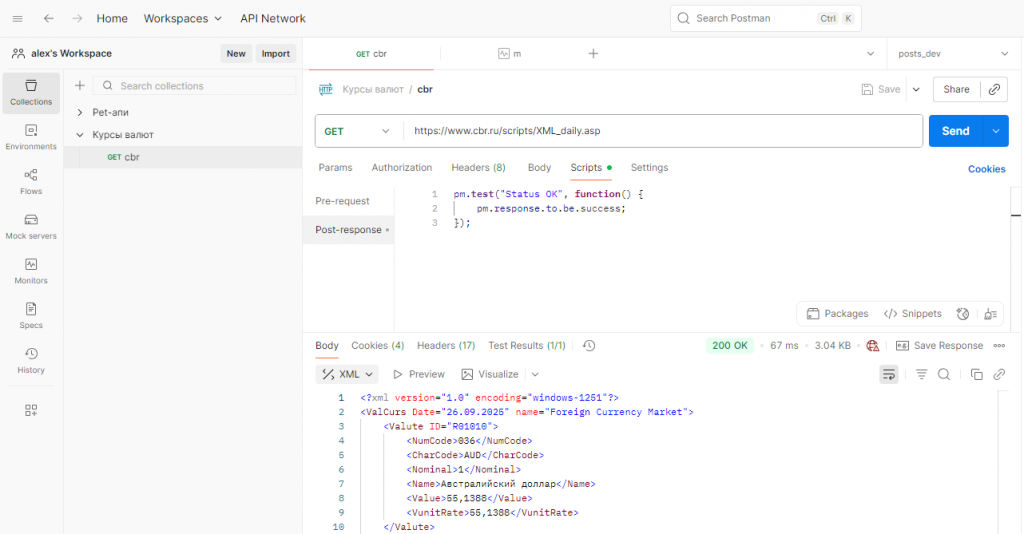This screenshot has height=534, width=1024.
Task: Open the Mock servers sidebar section
Action: pos(31,226)
